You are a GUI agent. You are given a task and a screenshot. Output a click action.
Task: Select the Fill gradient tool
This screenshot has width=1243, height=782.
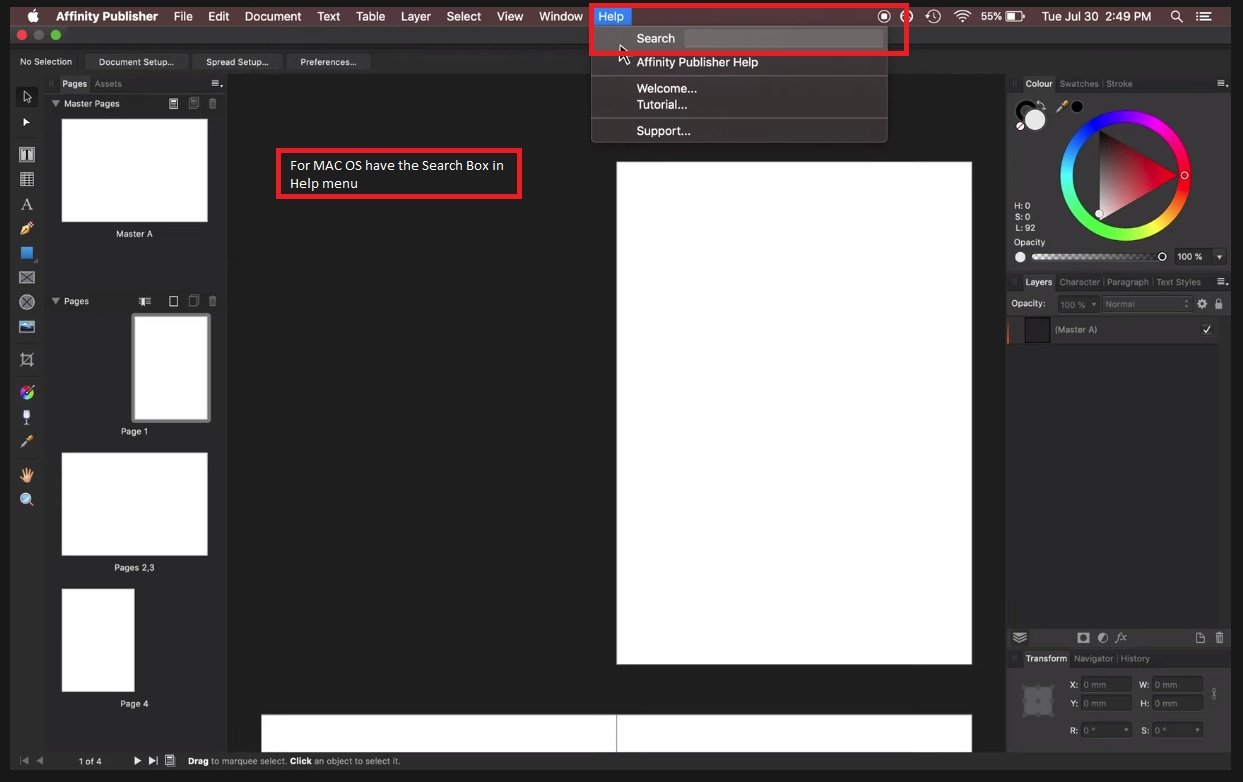point(27,392)
